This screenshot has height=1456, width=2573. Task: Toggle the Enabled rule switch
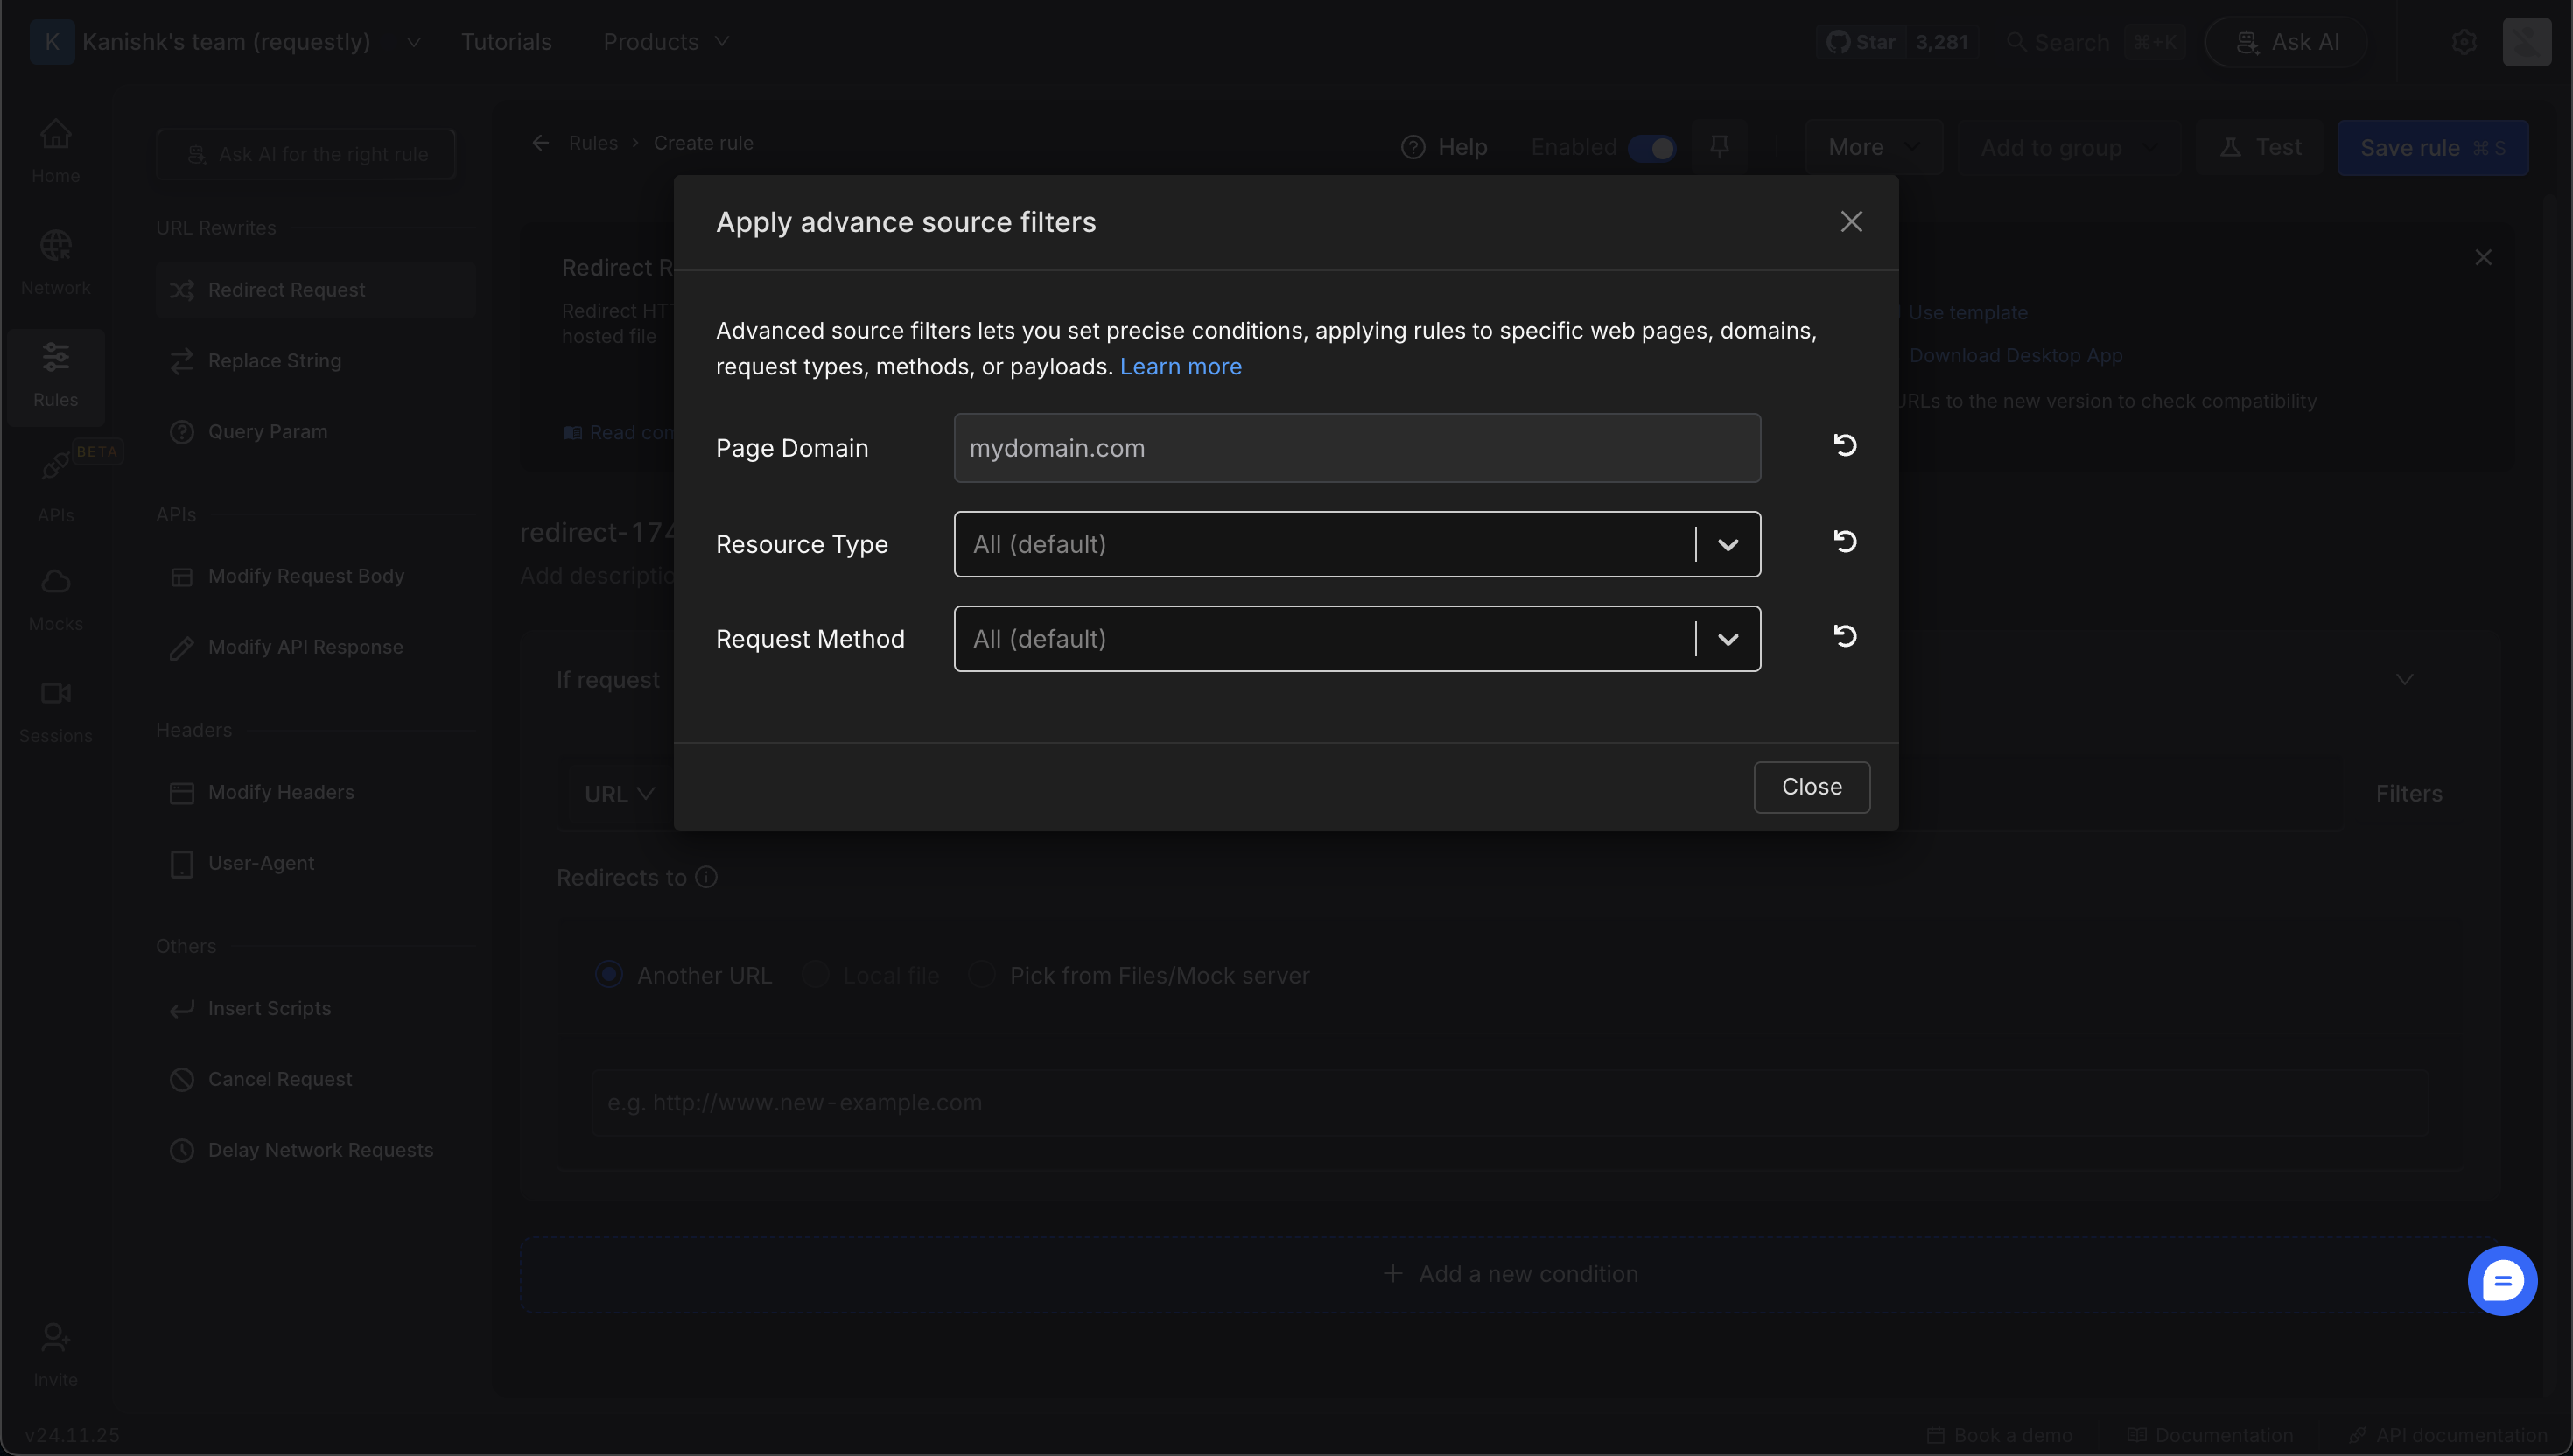[x=1652, y=148]
